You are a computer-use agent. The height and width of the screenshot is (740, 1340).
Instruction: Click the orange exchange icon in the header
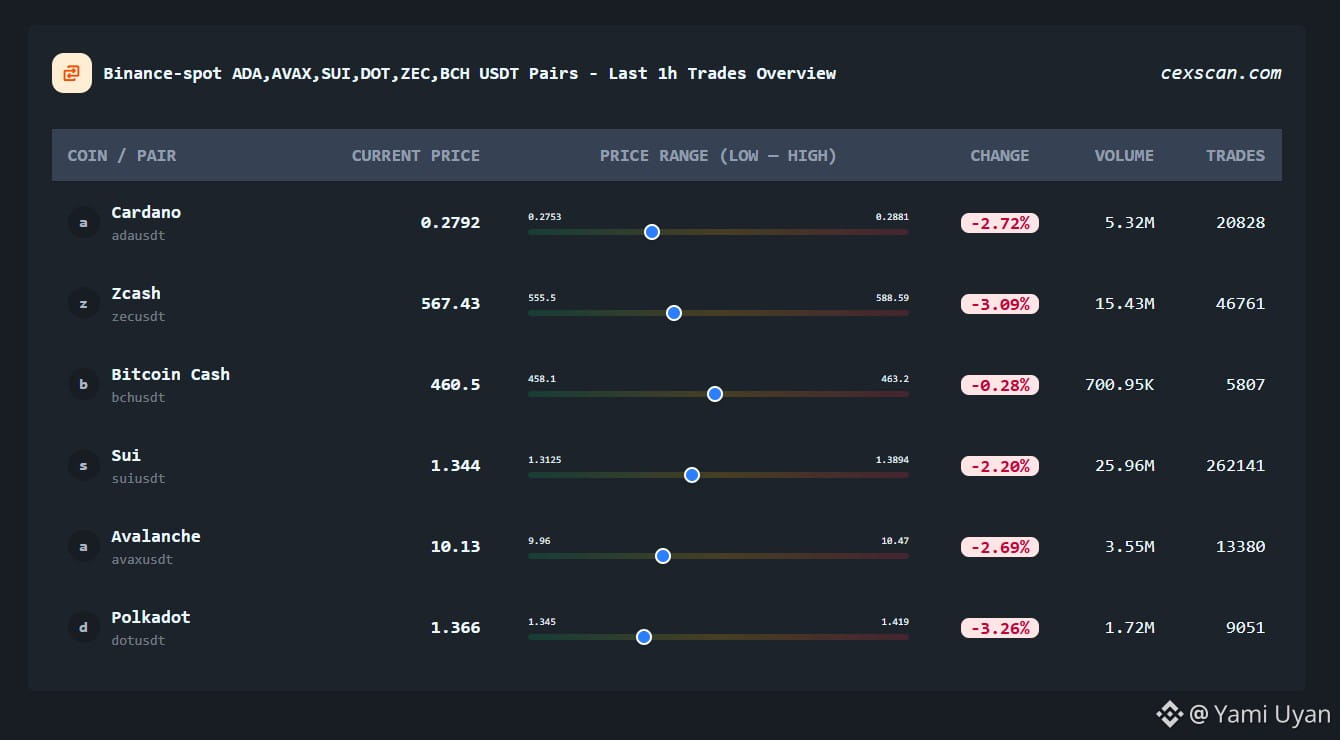(72, 73)
